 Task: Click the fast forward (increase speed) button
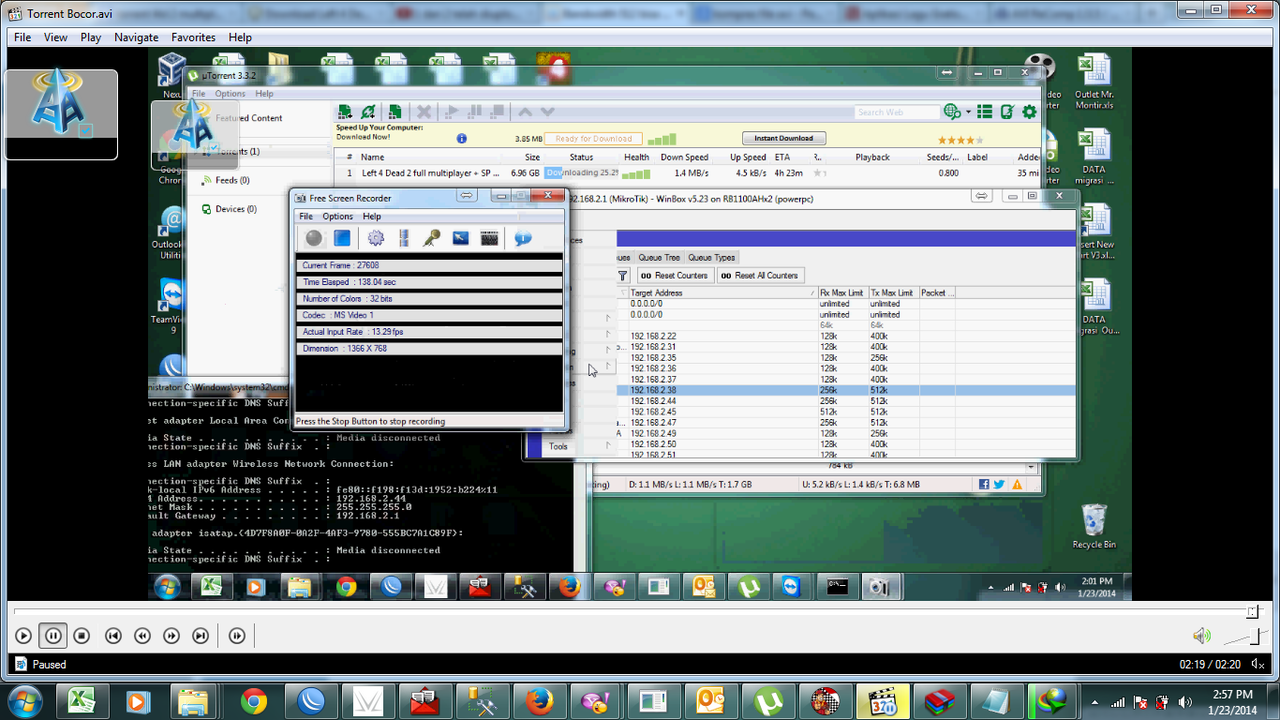tap(171, 635)
